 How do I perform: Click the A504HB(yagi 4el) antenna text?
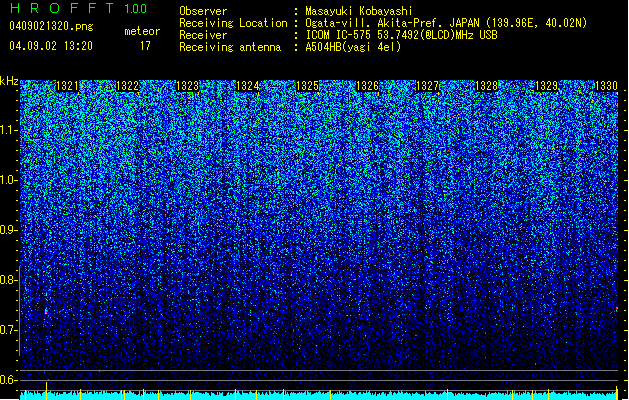point(353,47)
